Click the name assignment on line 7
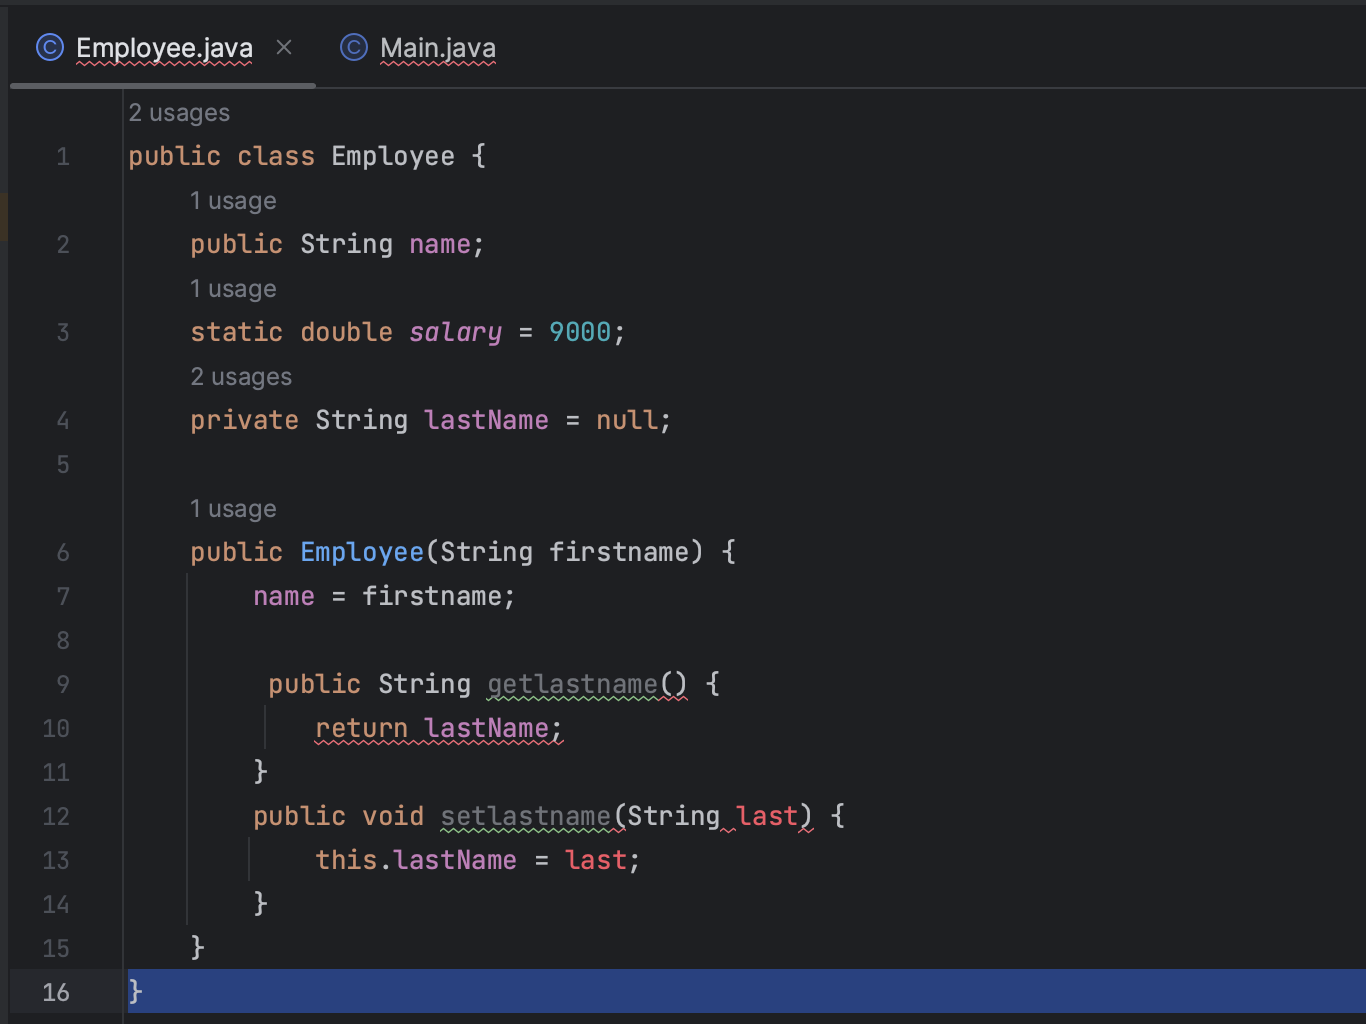1366x1024 pixels. click(283, 596)
